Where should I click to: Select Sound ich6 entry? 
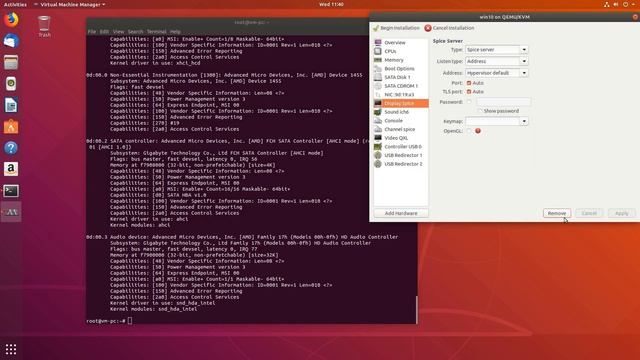(x=401, y=112)
